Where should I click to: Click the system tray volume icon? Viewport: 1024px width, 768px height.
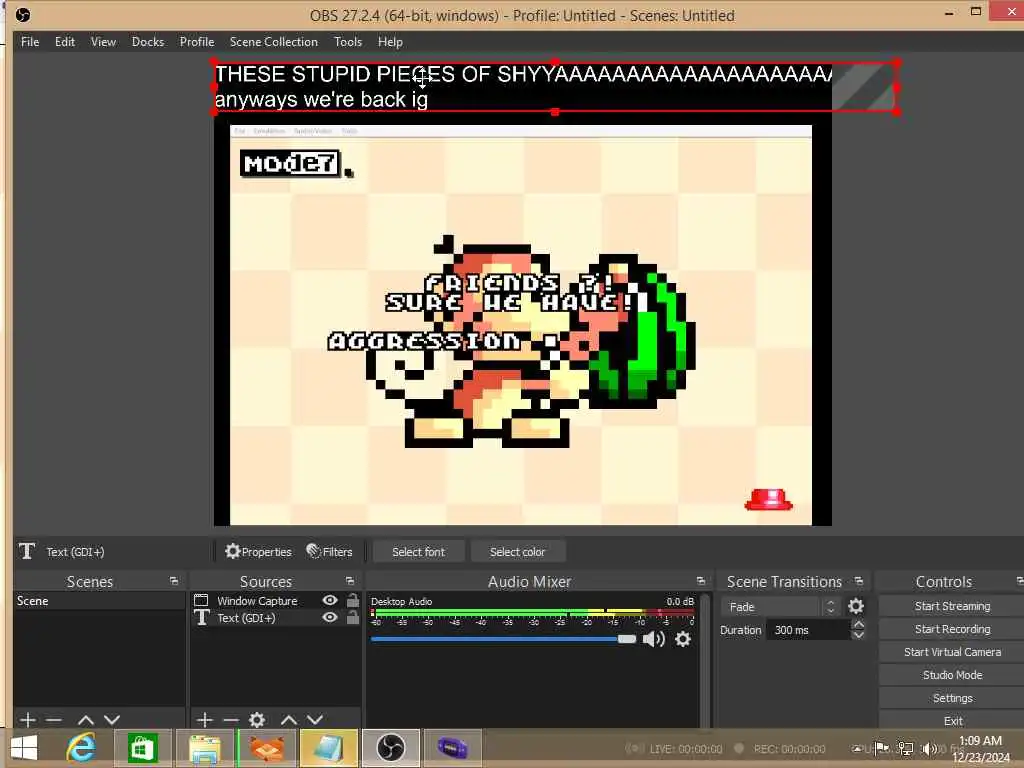click(929, 748)
